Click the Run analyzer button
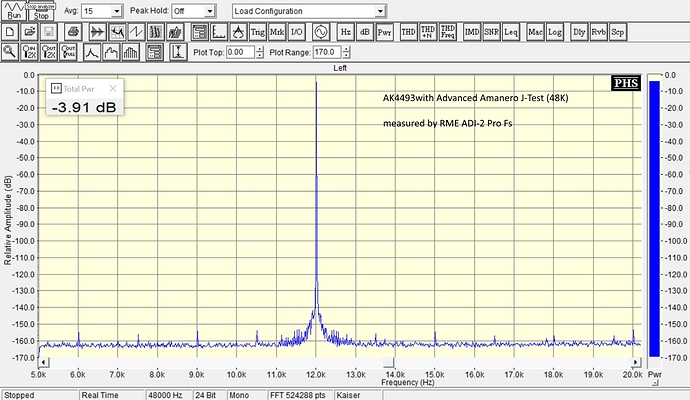This screenshot has width=690, height=400. (14, 11)
